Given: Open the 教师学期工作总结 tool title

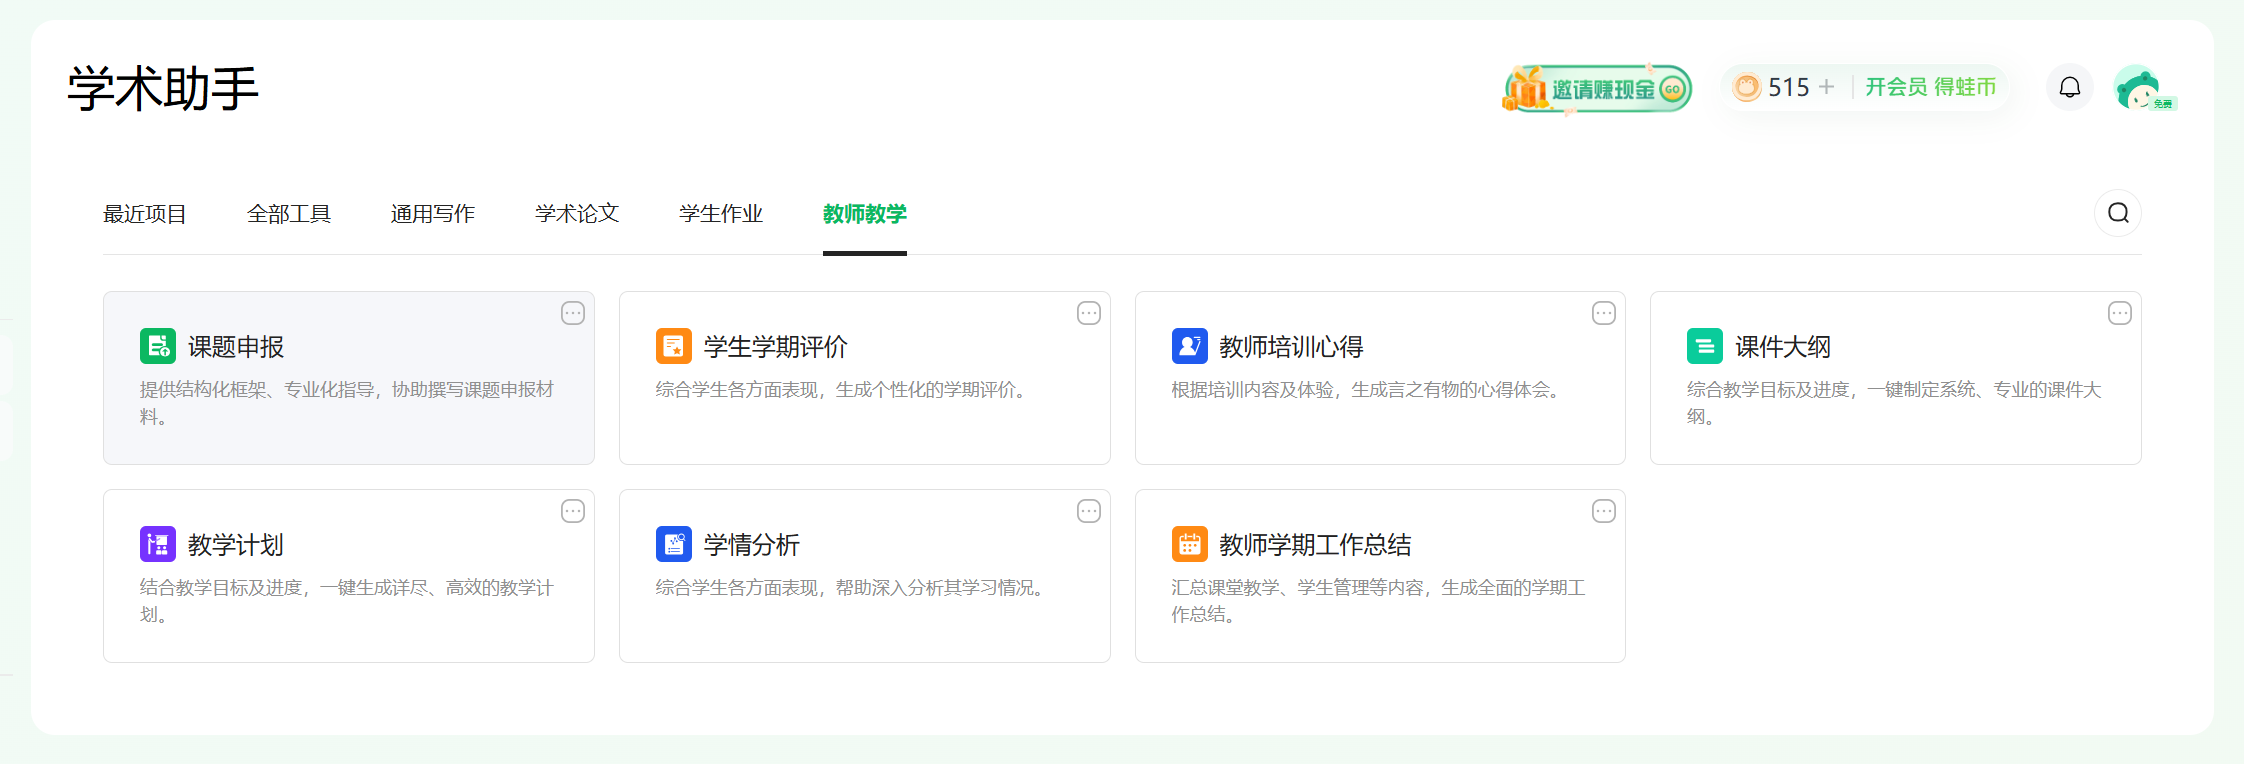Looking at the screenshot, I should pos(1315,545).
